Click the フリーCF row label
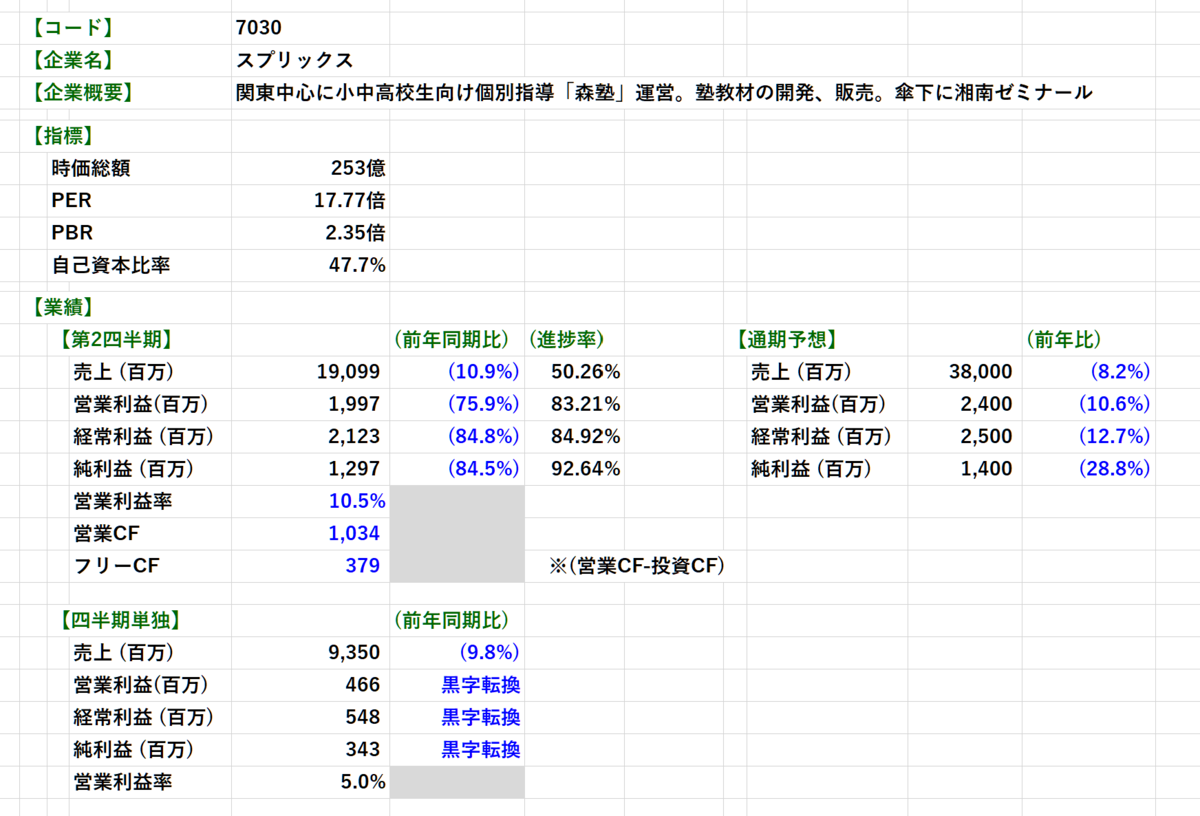The height and width of the screenshot is (816, 1200). (117, 566)
